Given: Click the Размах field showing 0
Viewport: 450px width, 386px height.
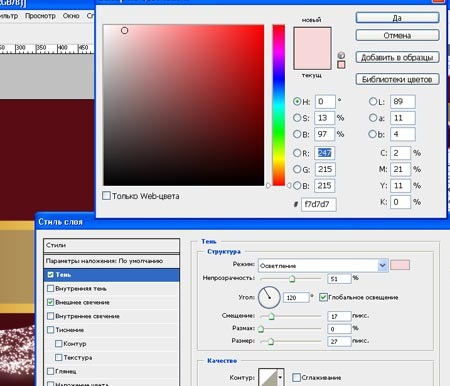Looking at the screenshot, I should (339, 329).
